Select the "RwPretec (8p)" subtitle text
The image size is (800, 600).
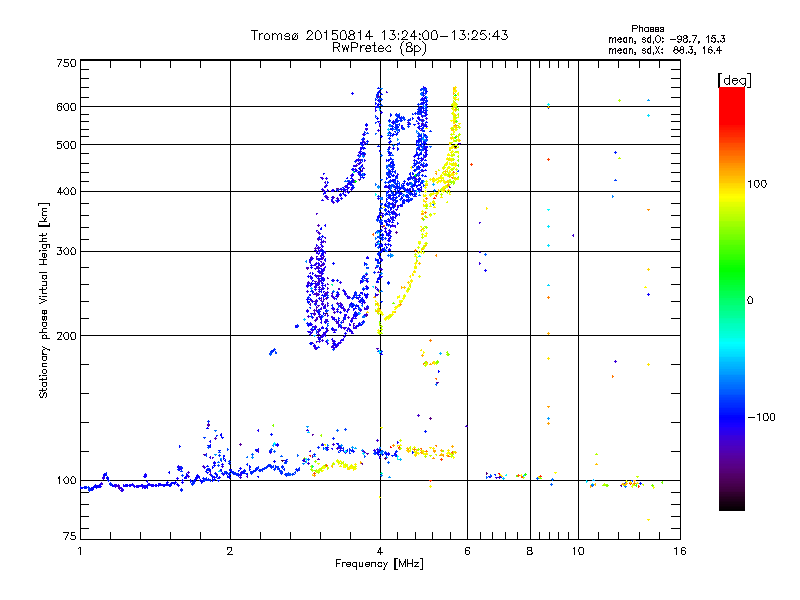click(x=379, y=47)
